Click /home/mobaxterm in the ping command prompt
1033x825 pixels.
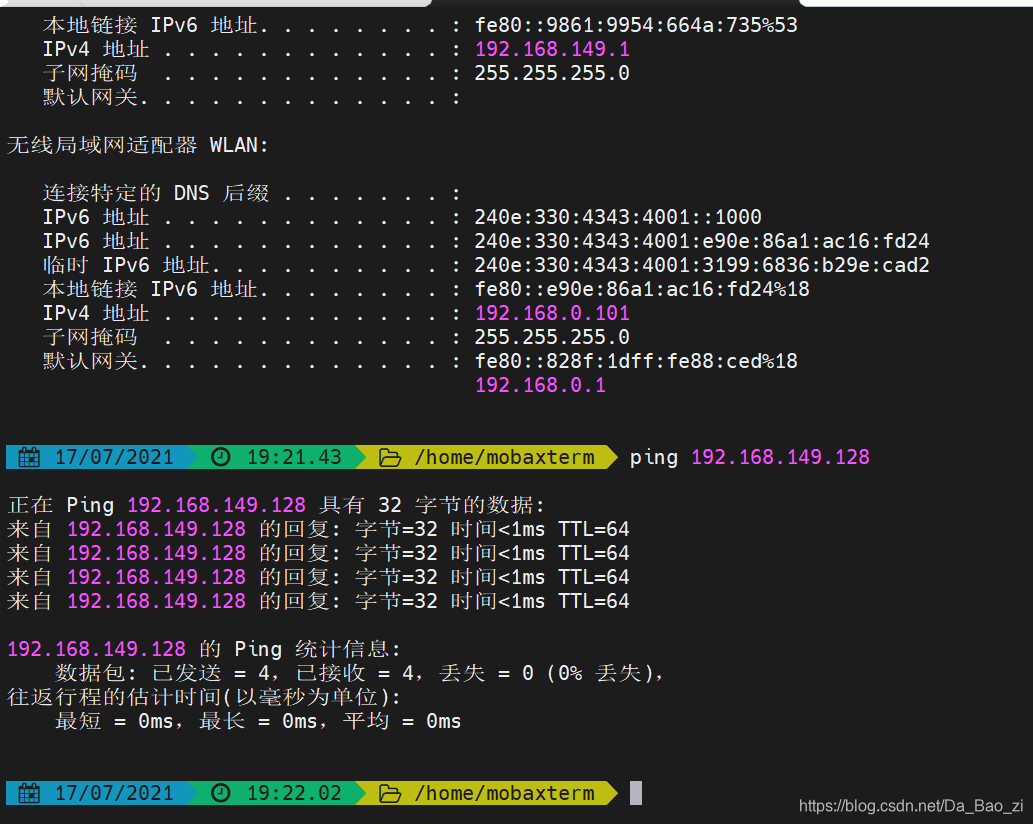pos(505,457)
